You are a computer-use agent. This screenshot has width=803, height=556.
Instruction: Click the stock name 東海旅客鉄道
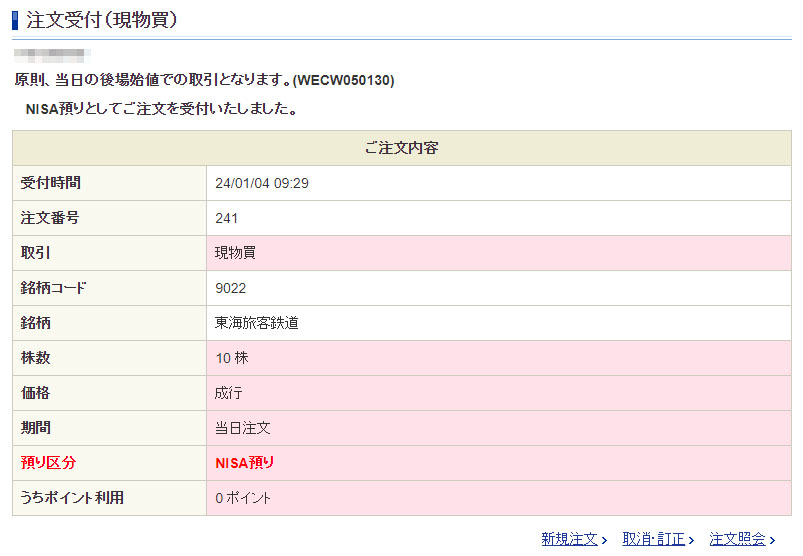(257, 323)
